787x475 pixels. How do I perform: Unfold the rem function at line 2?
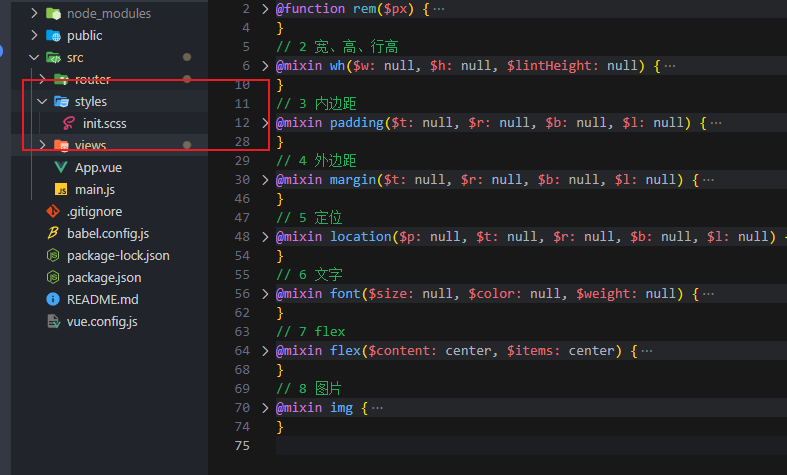pyautogui.click(x=265, y=9)
